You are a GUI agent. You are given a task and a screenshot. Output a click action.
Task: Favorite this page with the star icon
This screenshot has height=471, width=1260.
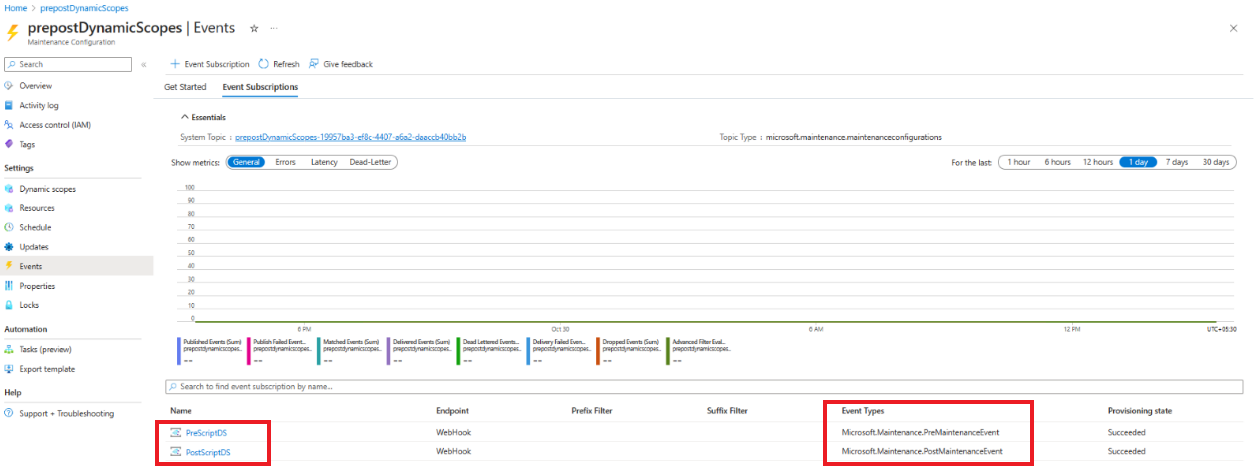(x=254, y=28)
